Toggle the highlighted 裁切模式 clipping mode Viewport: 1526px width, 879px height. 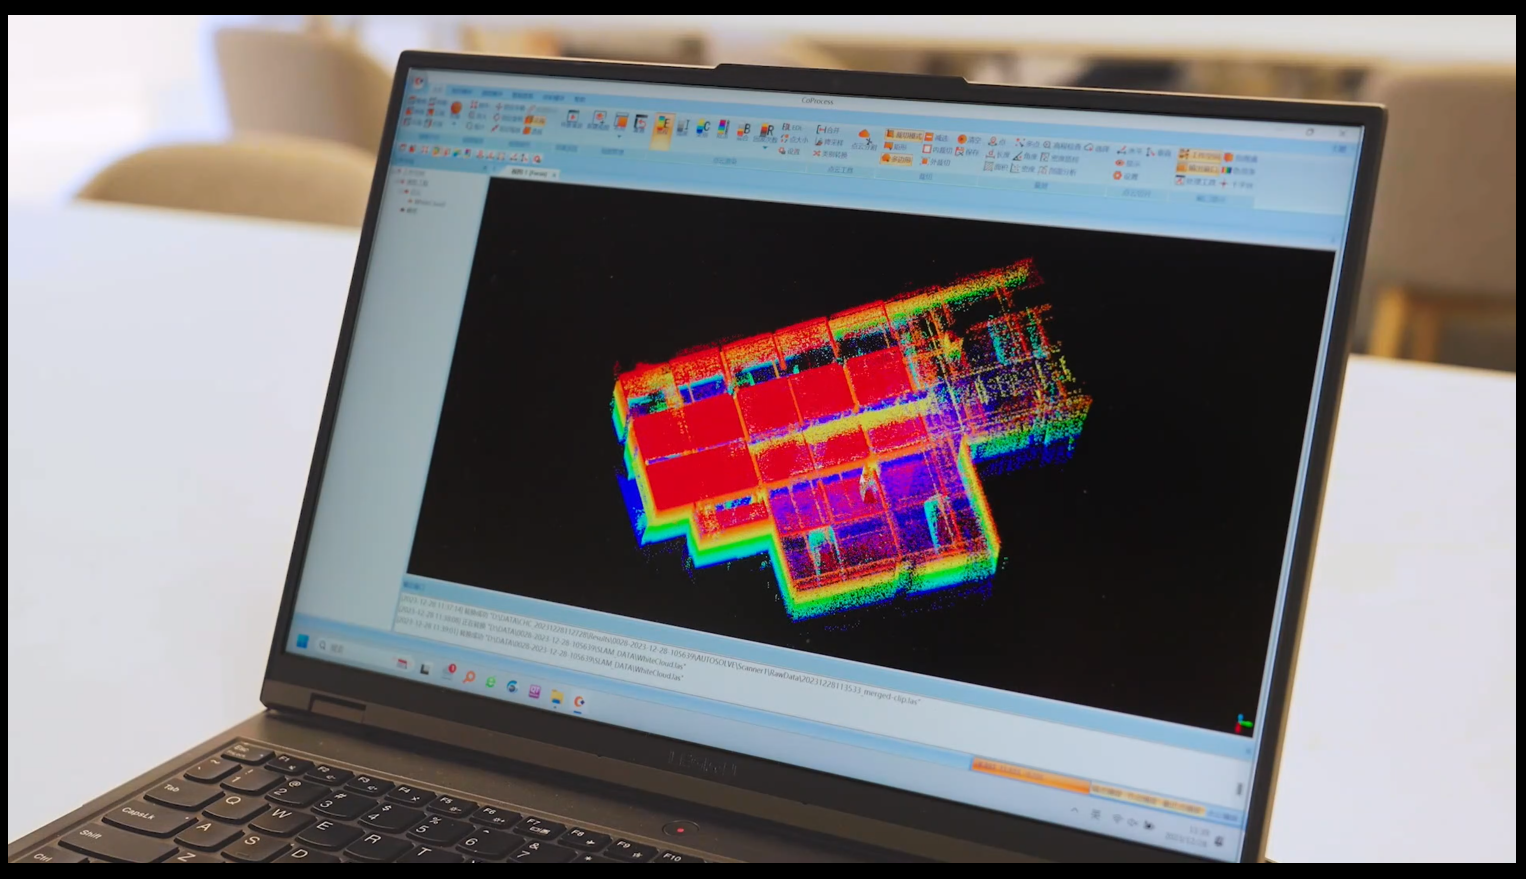[x=904, y=135]
